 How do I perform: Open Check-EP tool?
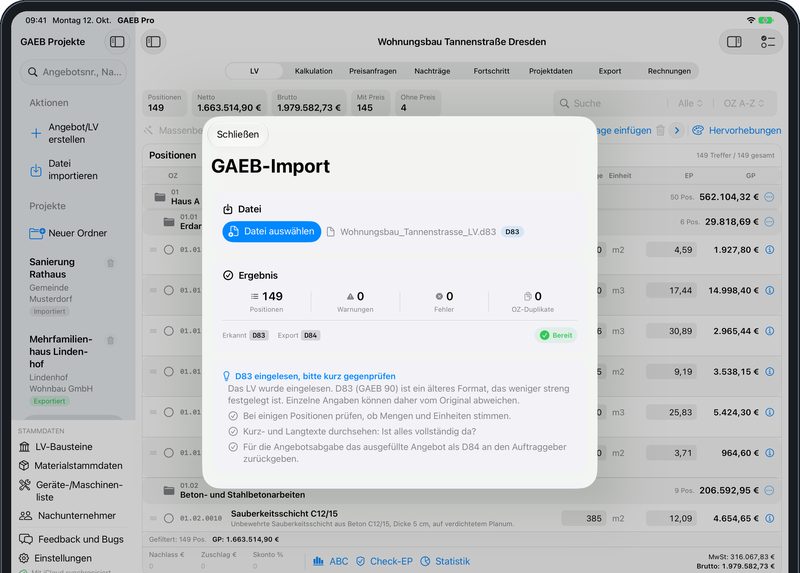click(384, 561)
